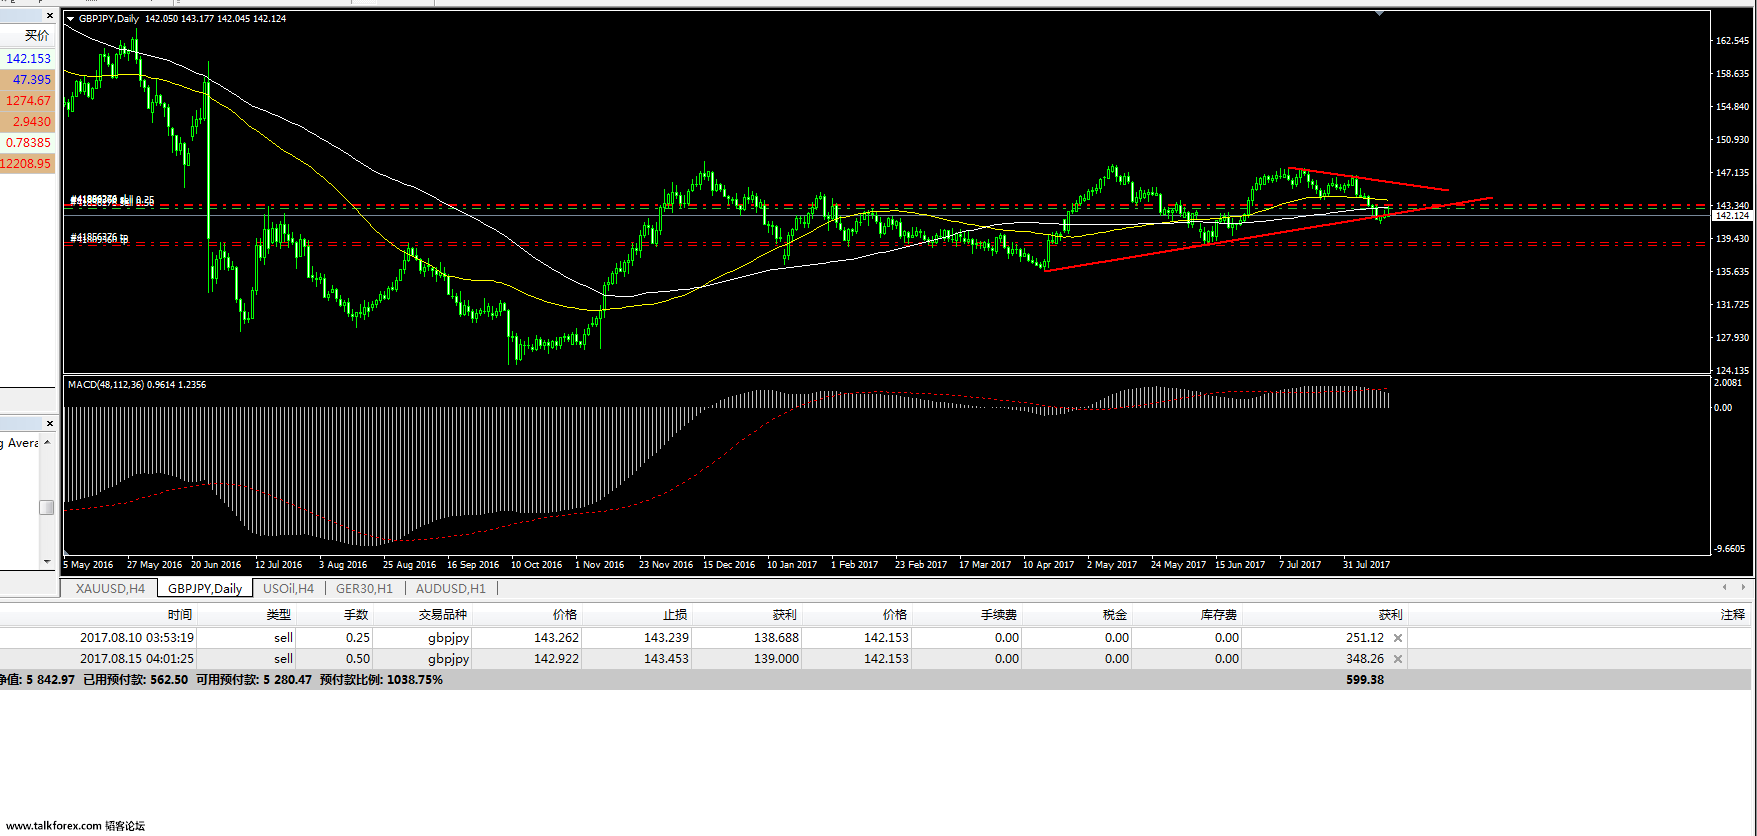The width and height of the screenshot is (1757, 836).
Task: Select the 47.395 quote in Market Watch
Action: point(28,80)
